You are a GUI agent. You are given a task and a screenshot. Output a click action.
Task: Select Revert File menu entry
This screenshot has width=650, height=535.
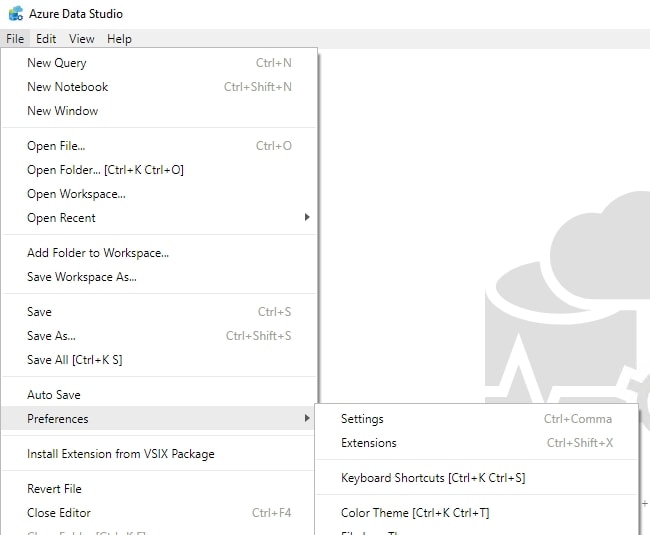pos(159,489)
